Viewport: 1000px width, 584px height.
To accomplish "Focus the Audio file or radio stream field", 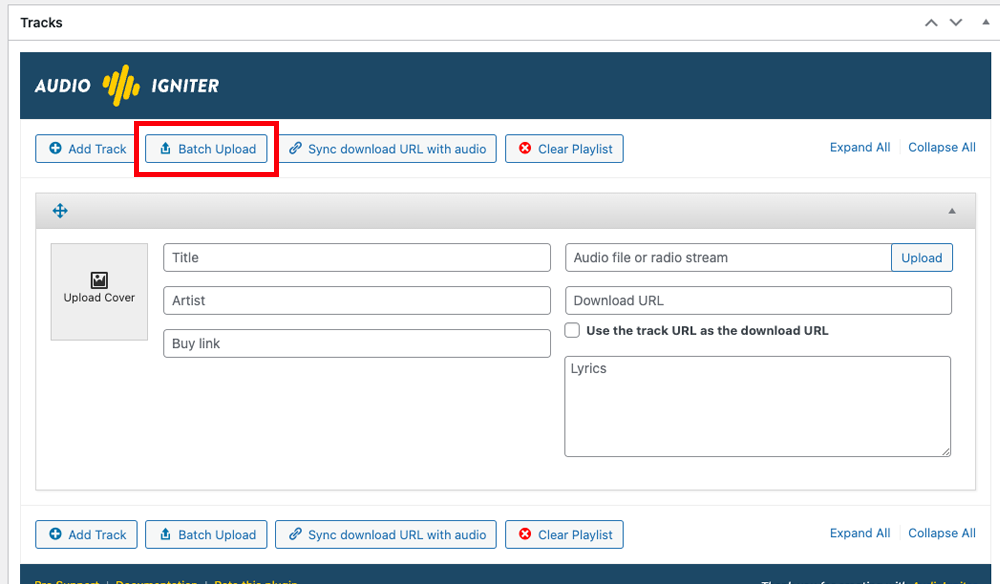I will [x=728, y=258].
